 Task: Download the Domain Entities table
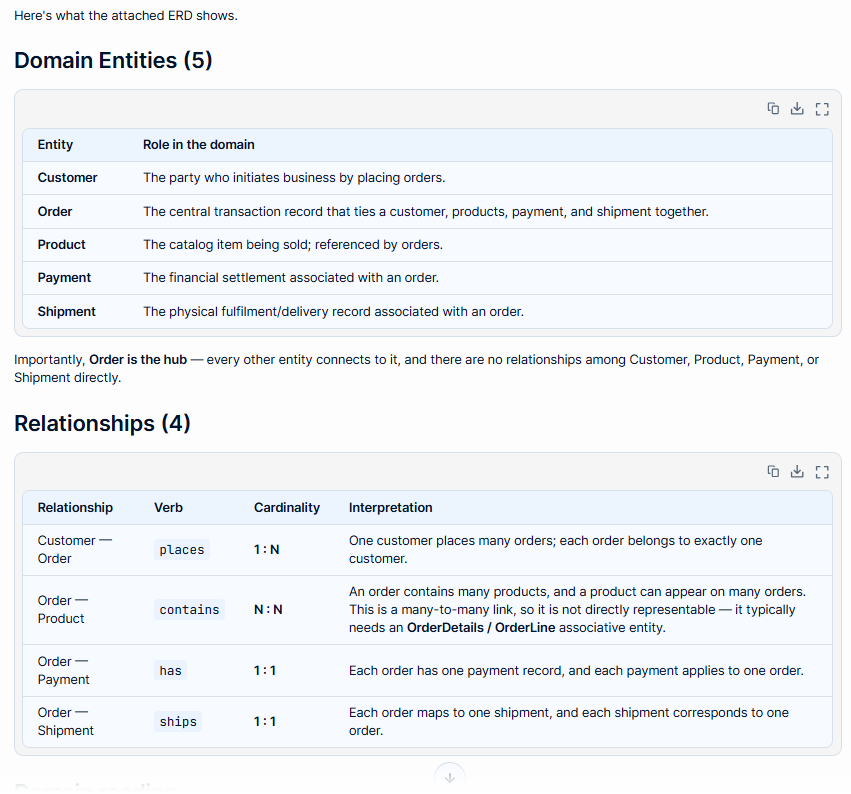click(797, 109)
